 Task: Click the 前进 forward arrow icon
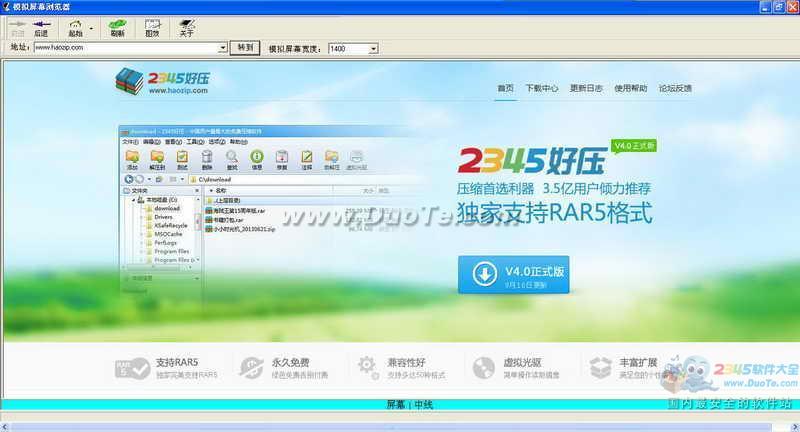[x=18, y=24]
